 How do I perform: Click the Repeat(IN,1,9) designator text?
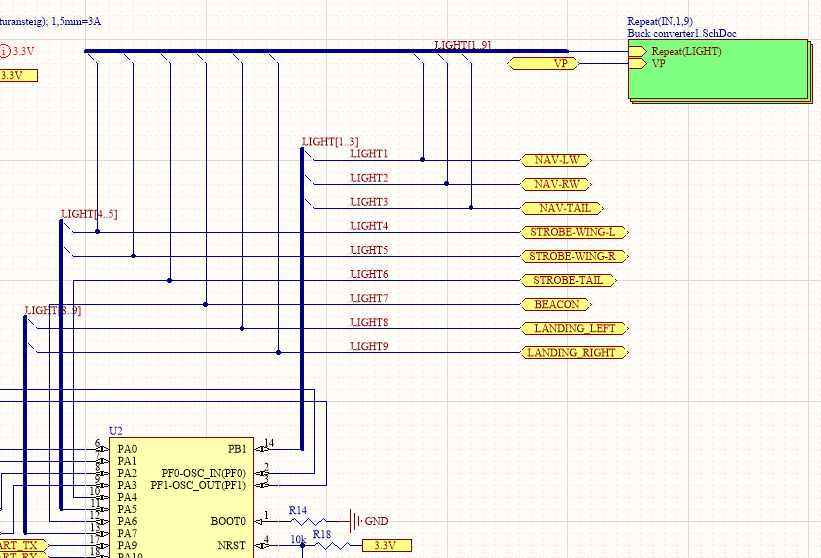(x=660, y=21)
